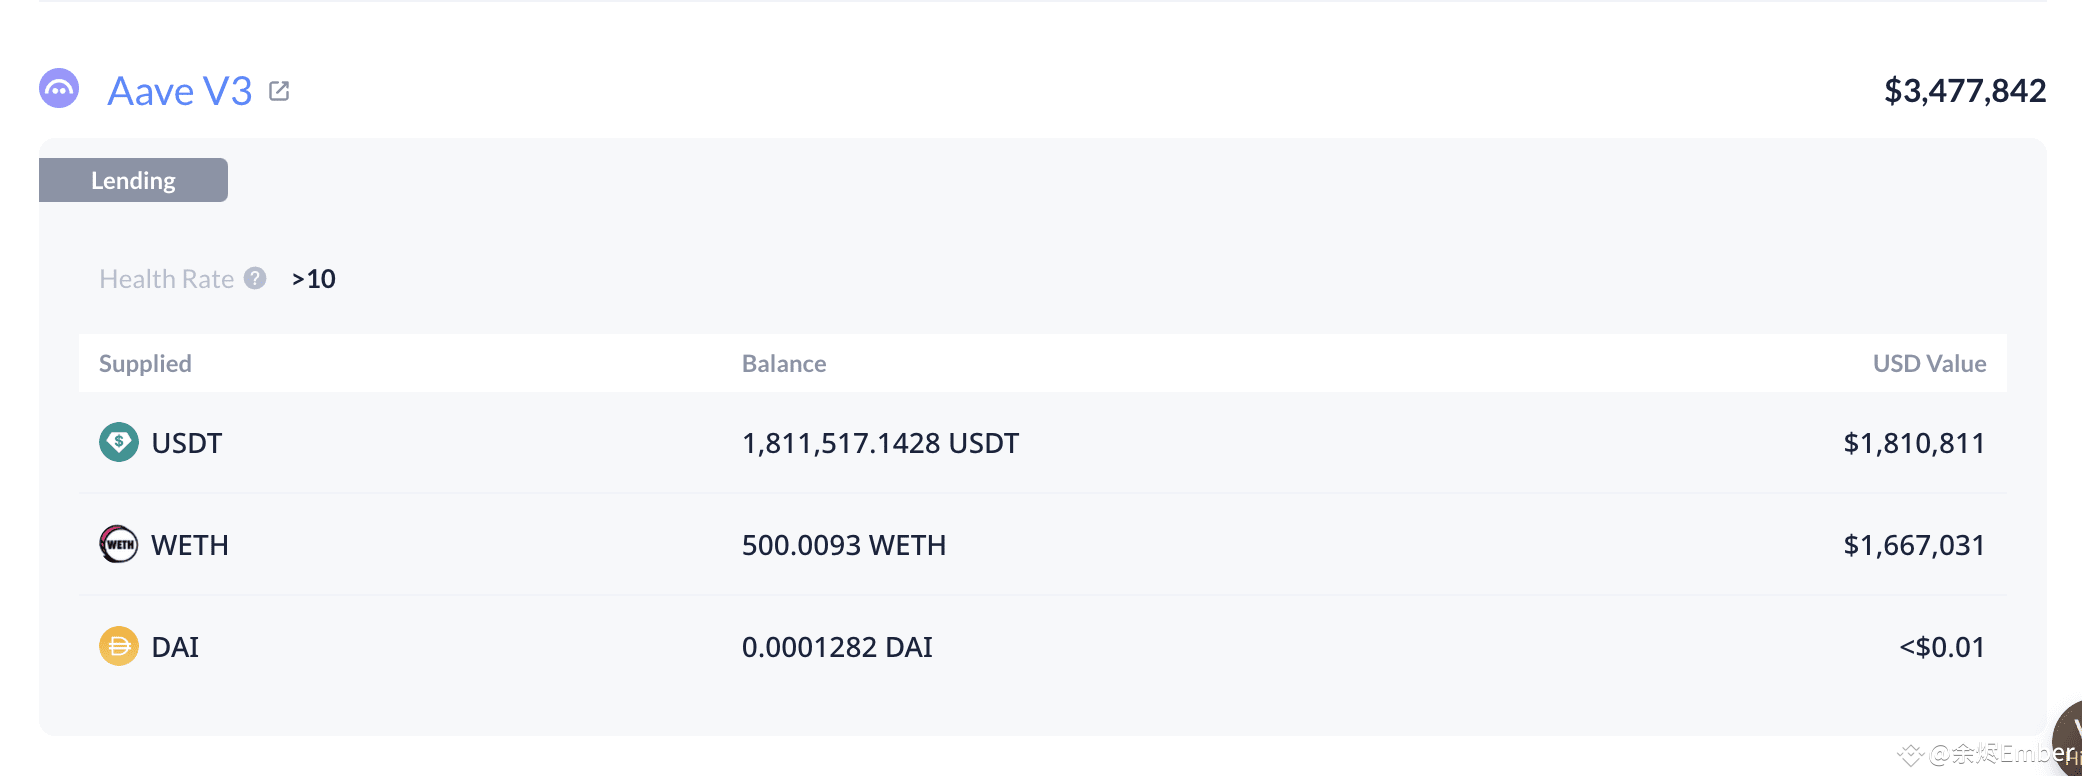Click the Supplied column header
This screenshot has width=2082, height=776.
pyautogui.click(x=145, y=363)
